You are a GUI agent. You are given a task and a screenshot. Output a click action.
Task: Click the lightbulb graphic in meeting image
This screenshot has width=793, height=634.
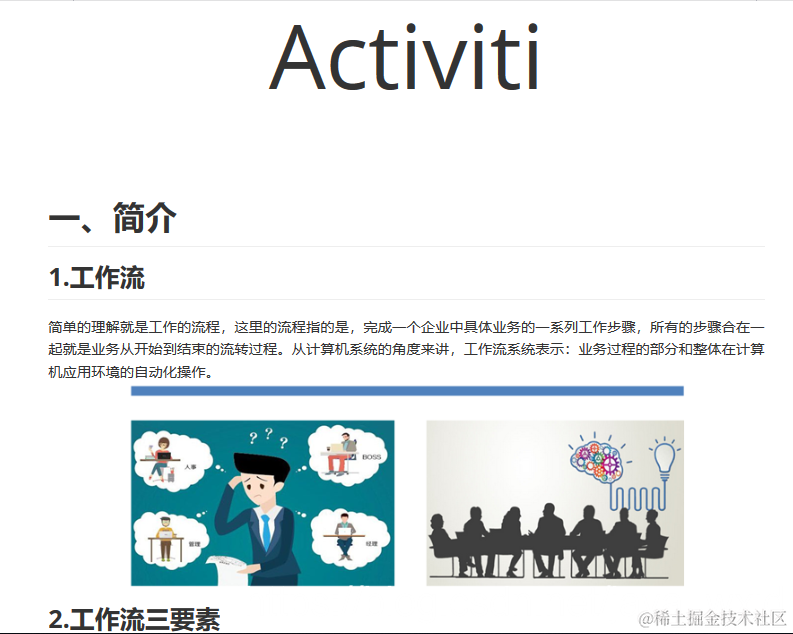[665, 459]
